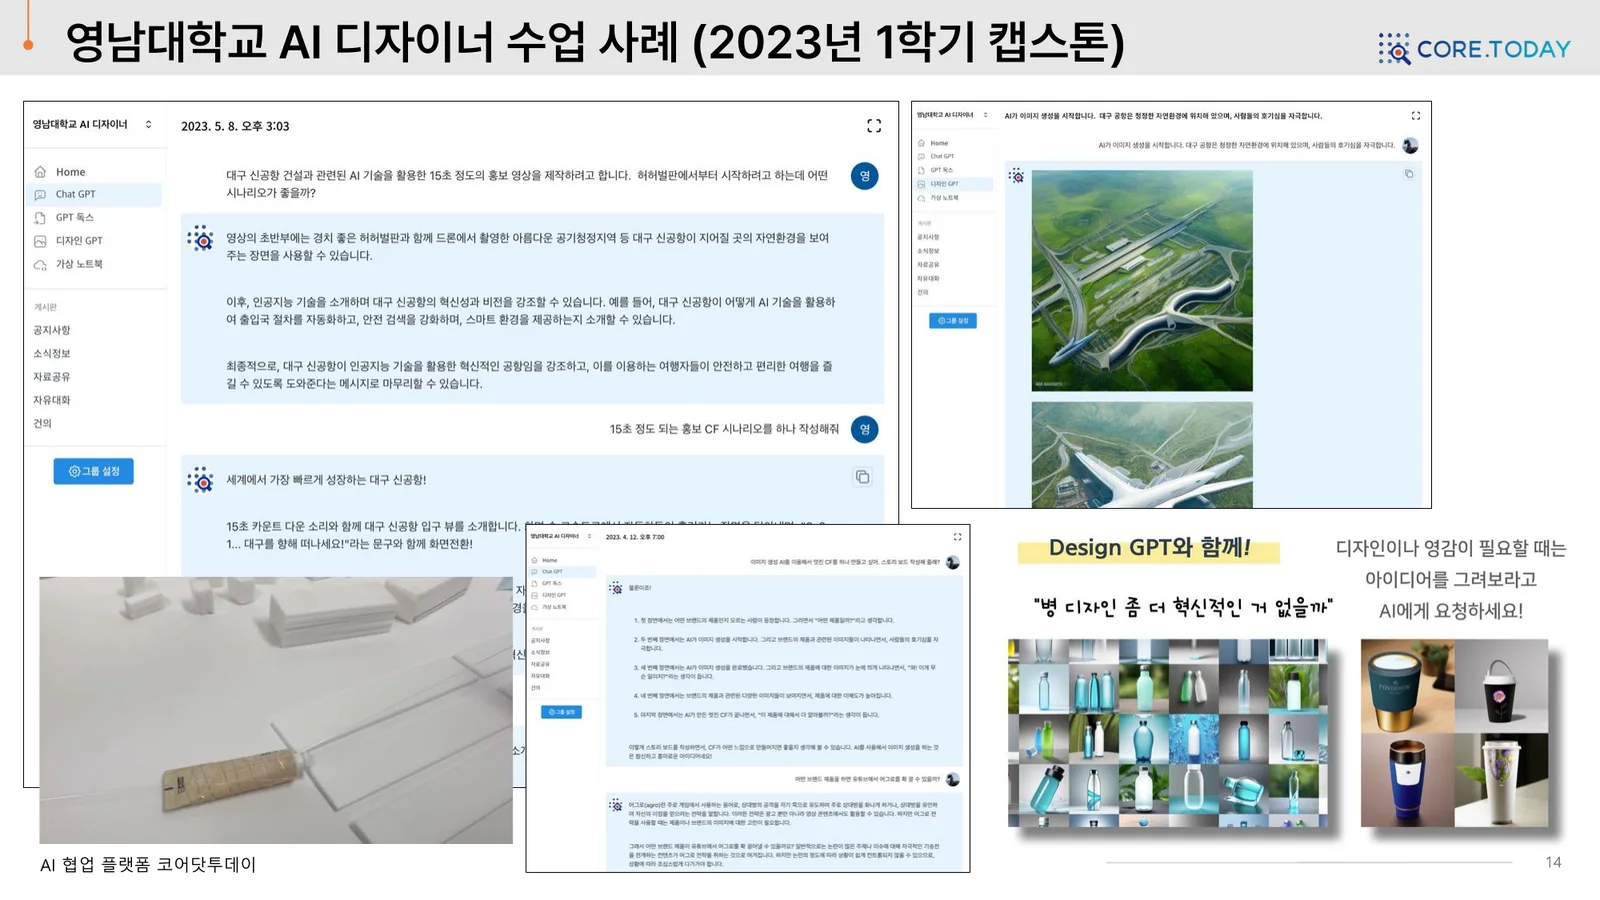Click the Home icon in the large chat window sidebar
The width and height of the screenshot is (1600, 900).
(40, 172)
